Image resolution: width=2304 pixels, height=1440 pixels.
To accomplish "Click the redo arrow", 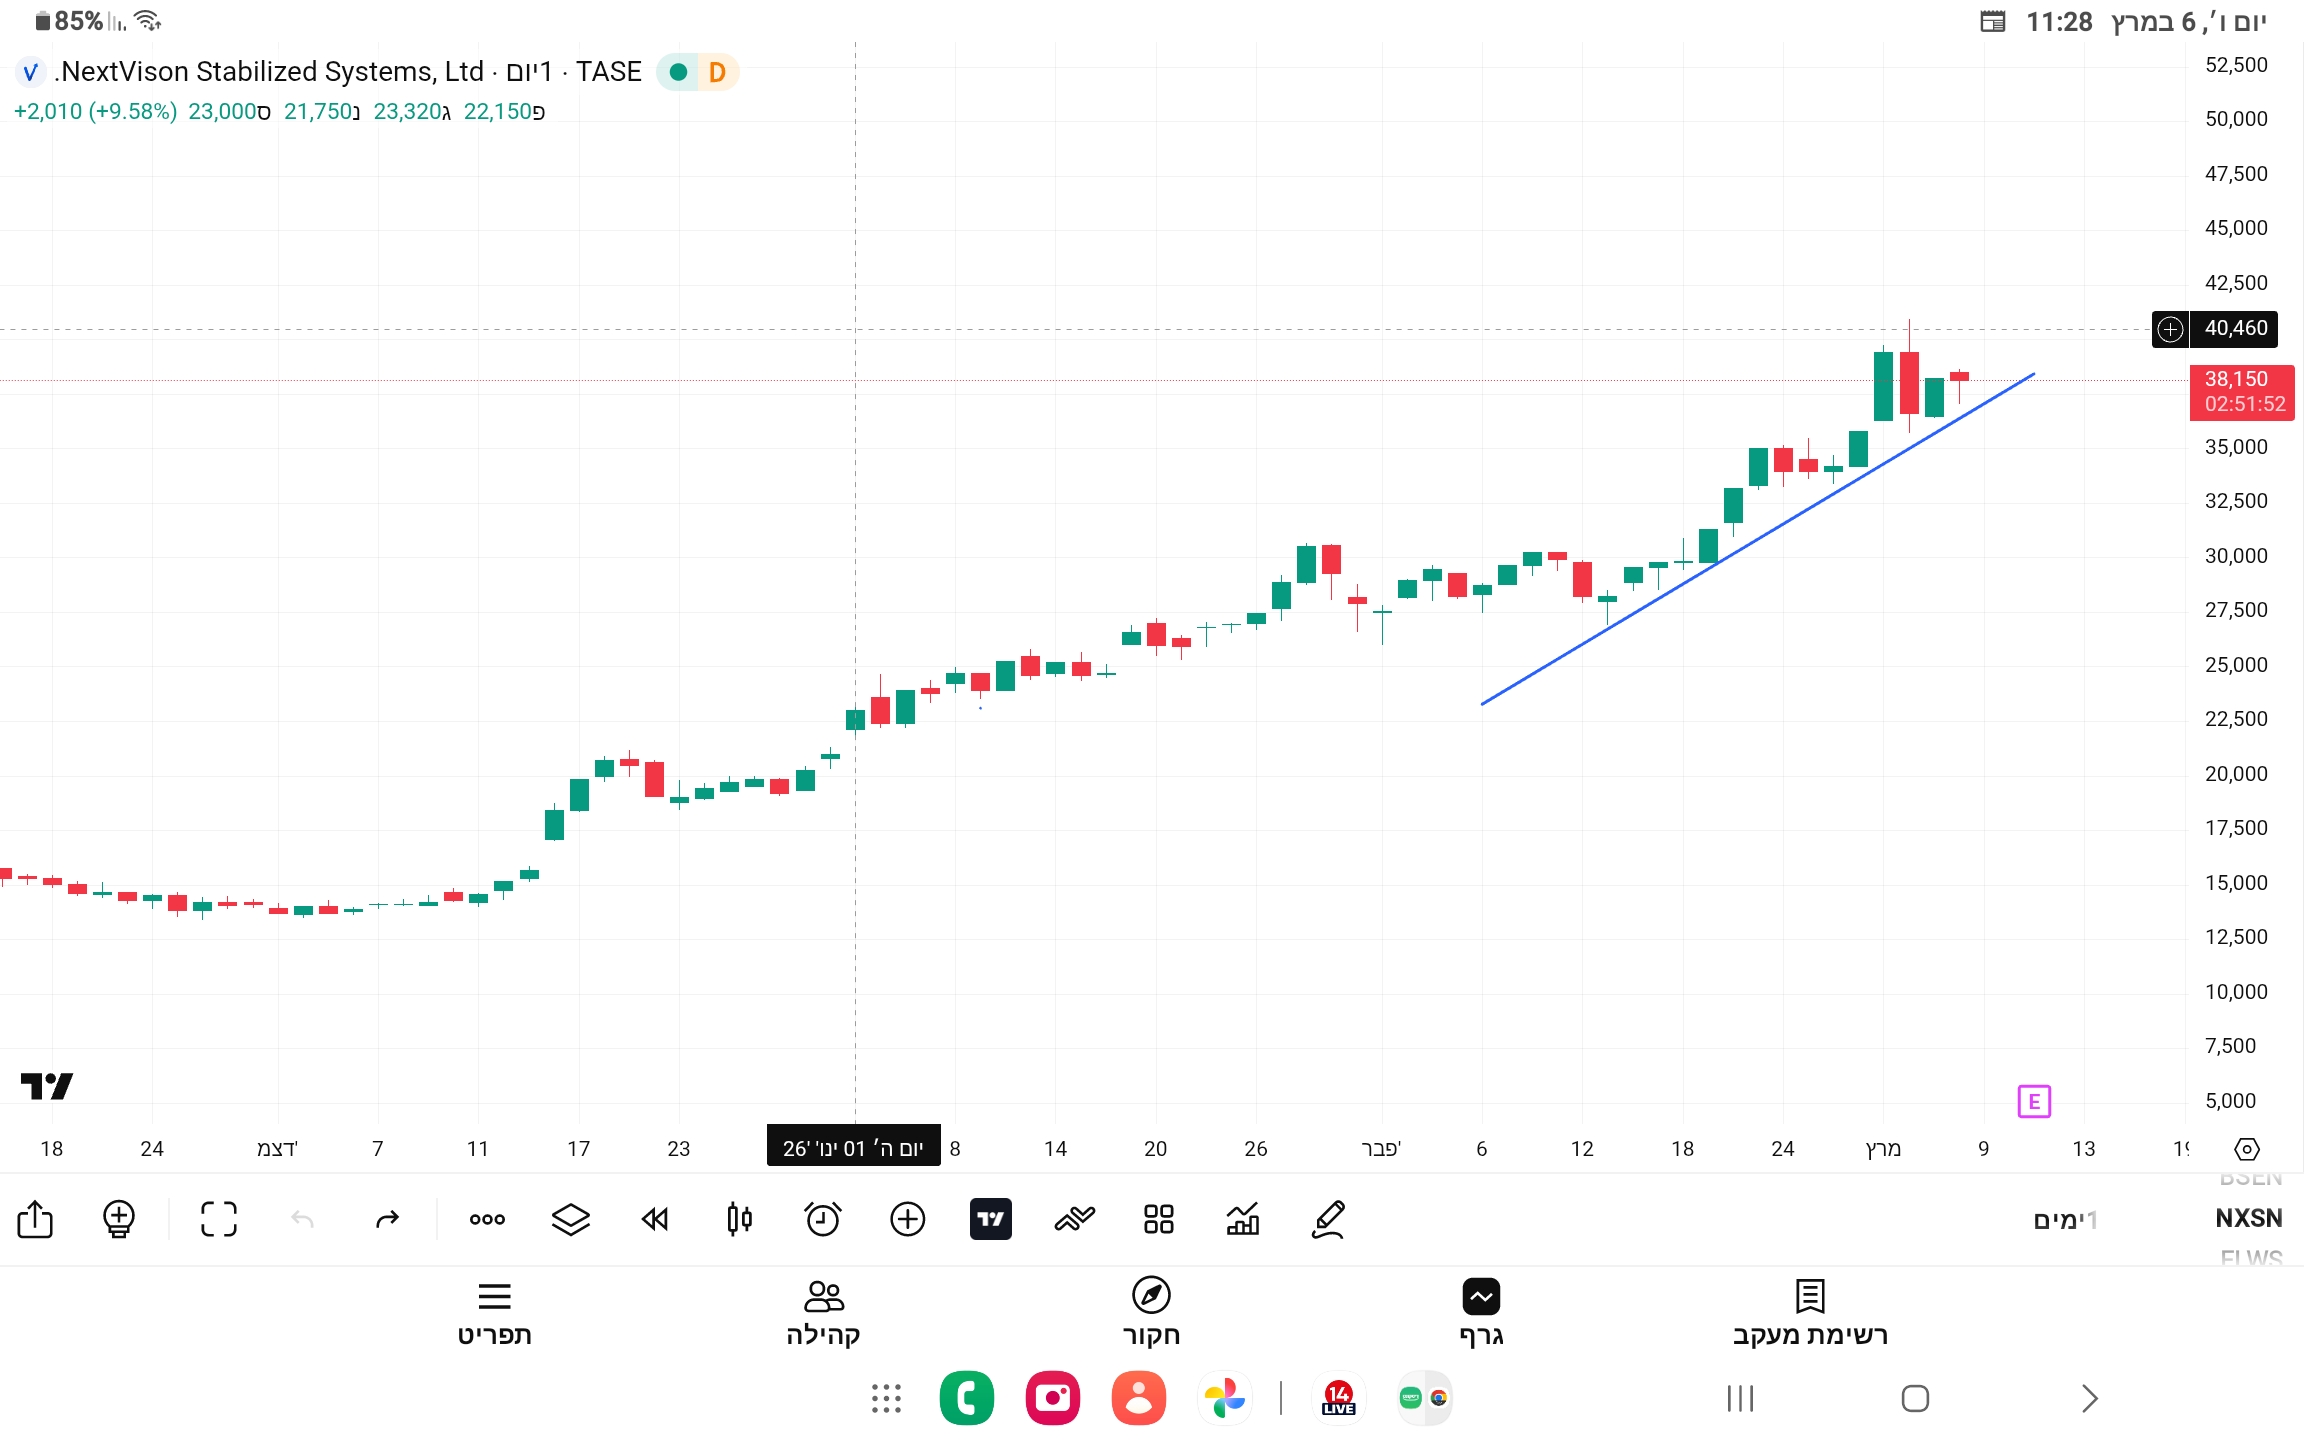I will 387,1219.
